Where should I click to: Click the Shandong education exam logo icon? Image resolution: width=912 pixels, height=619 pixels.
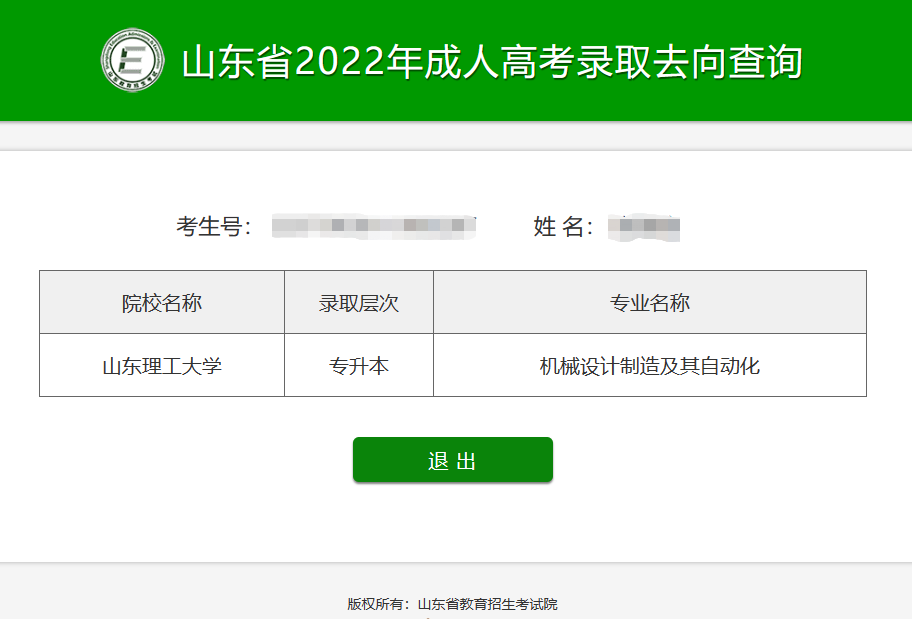133,61
